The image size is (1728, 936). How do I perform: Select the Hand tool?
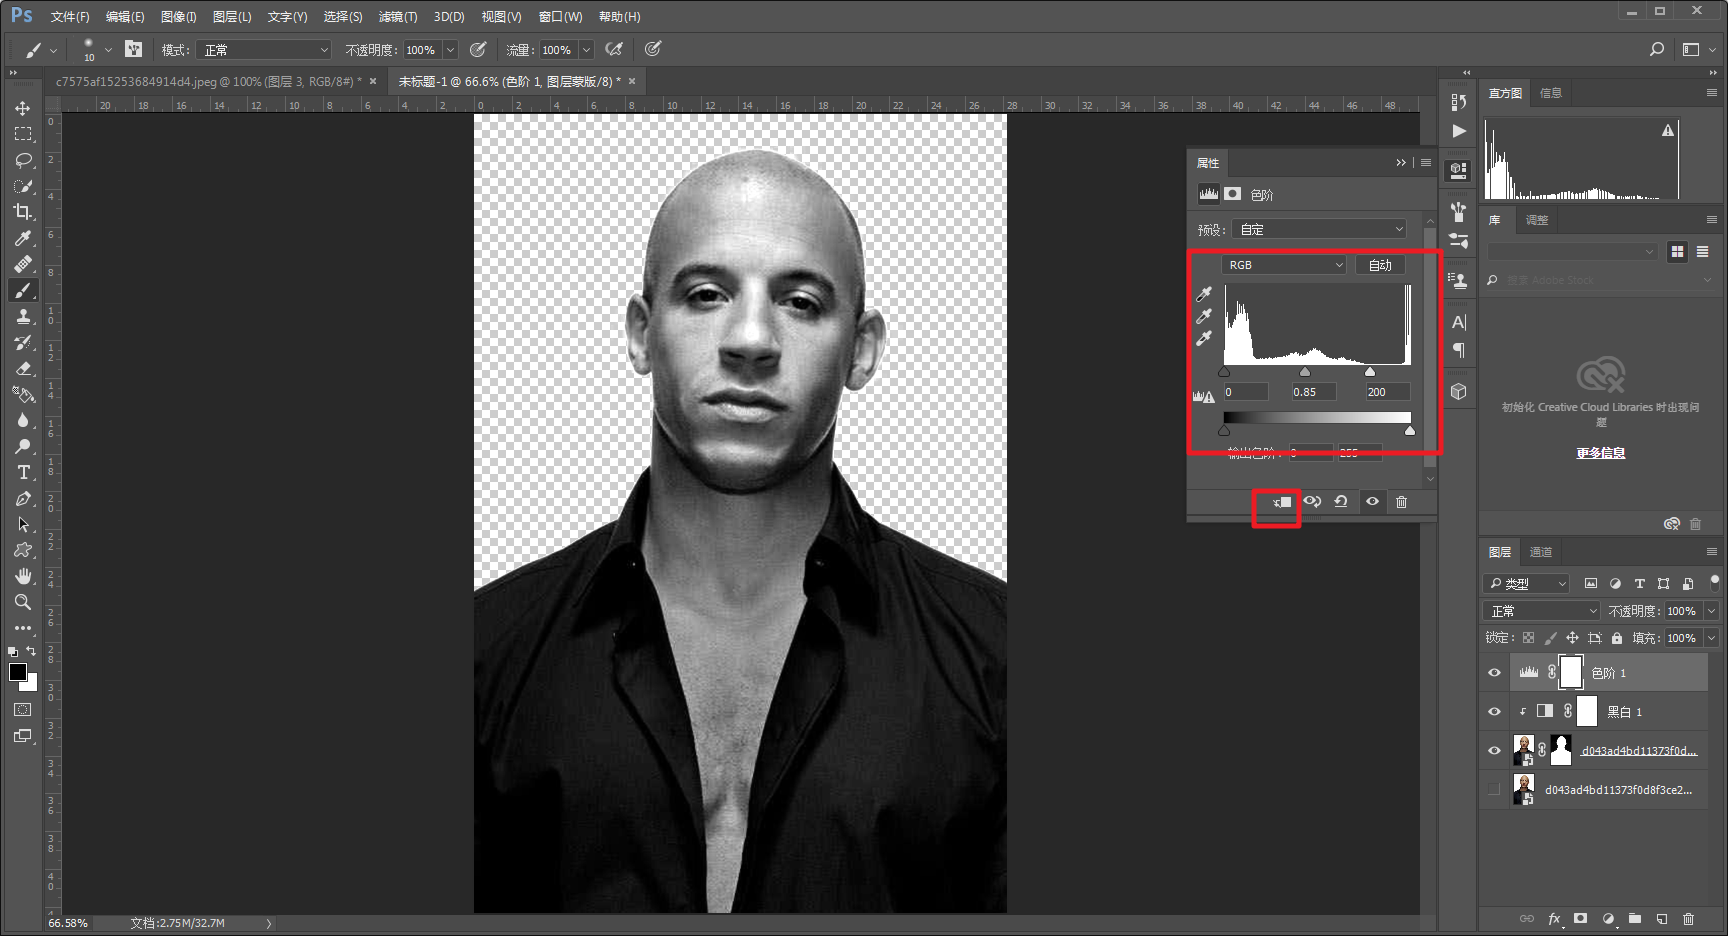pyautogui.click(x=23, y=576)
